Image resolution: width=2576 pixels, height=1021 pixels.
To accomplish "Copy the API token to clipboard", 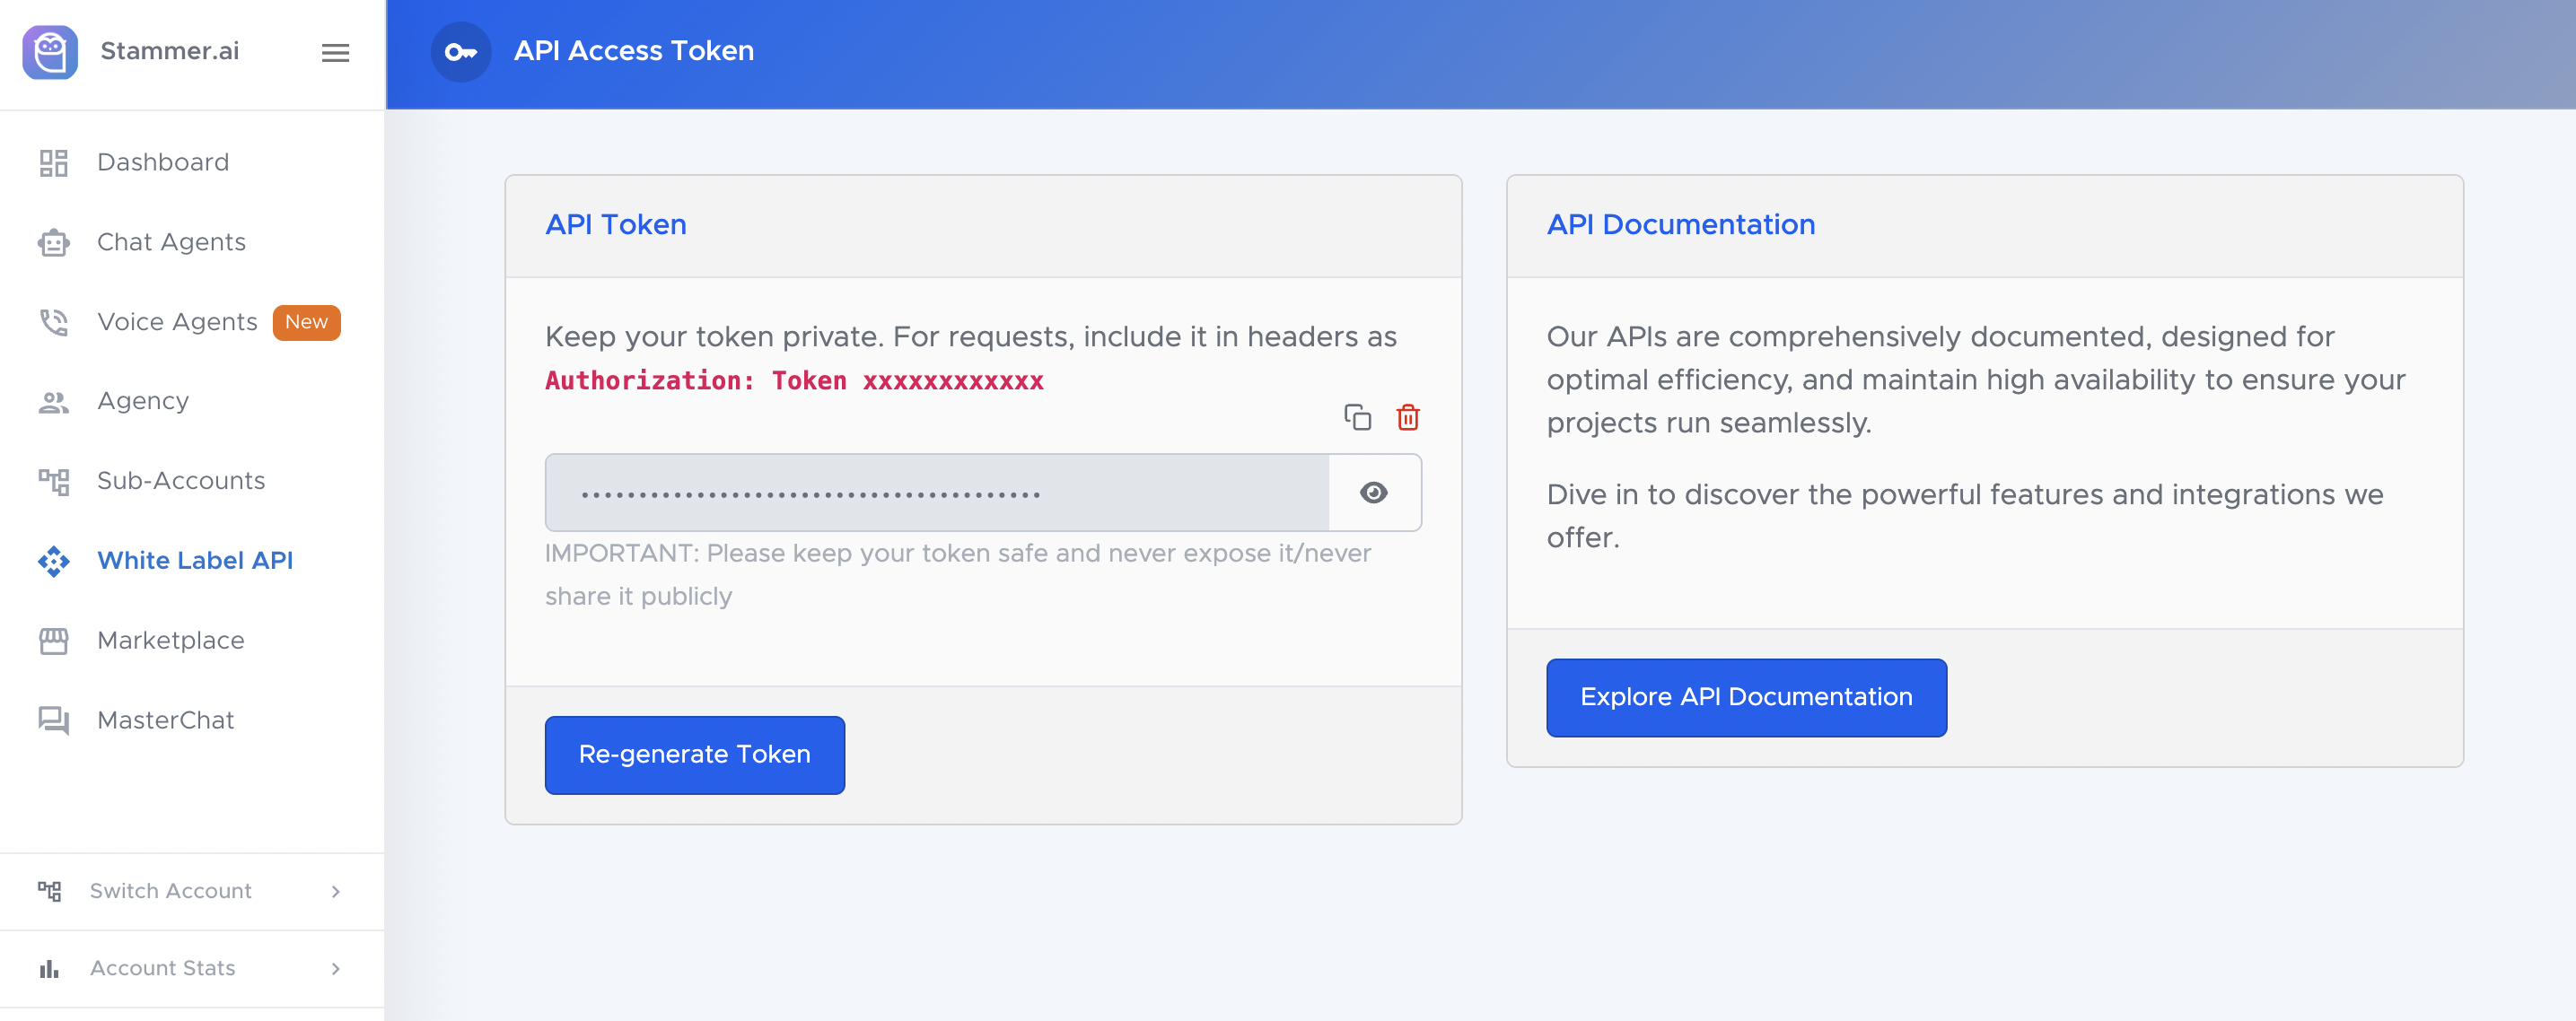I will click(x=1357, y=417).
